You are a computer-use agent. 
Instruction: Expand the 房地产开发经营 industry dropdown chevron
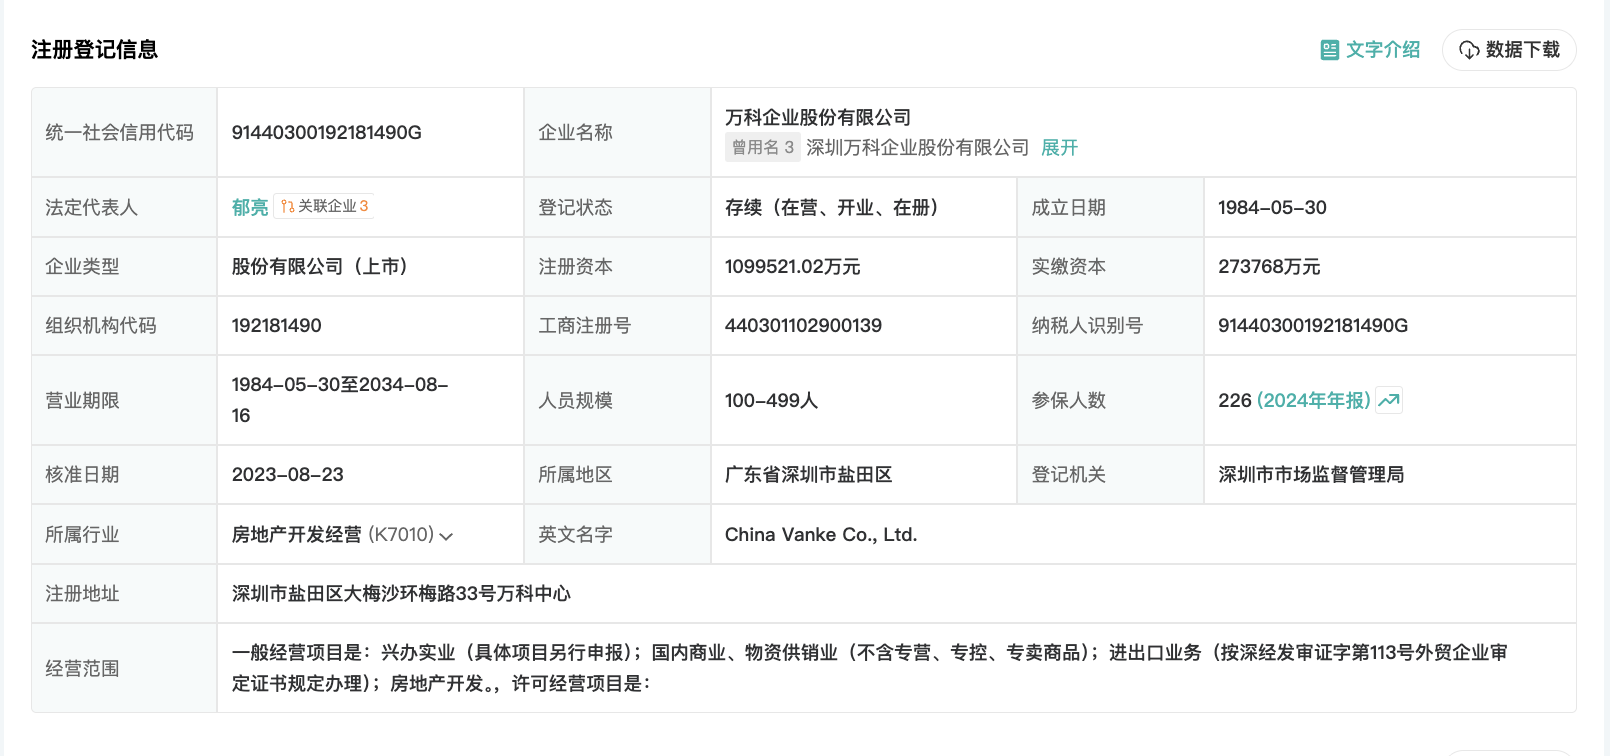pyautogui.click(x=446, y=536)
